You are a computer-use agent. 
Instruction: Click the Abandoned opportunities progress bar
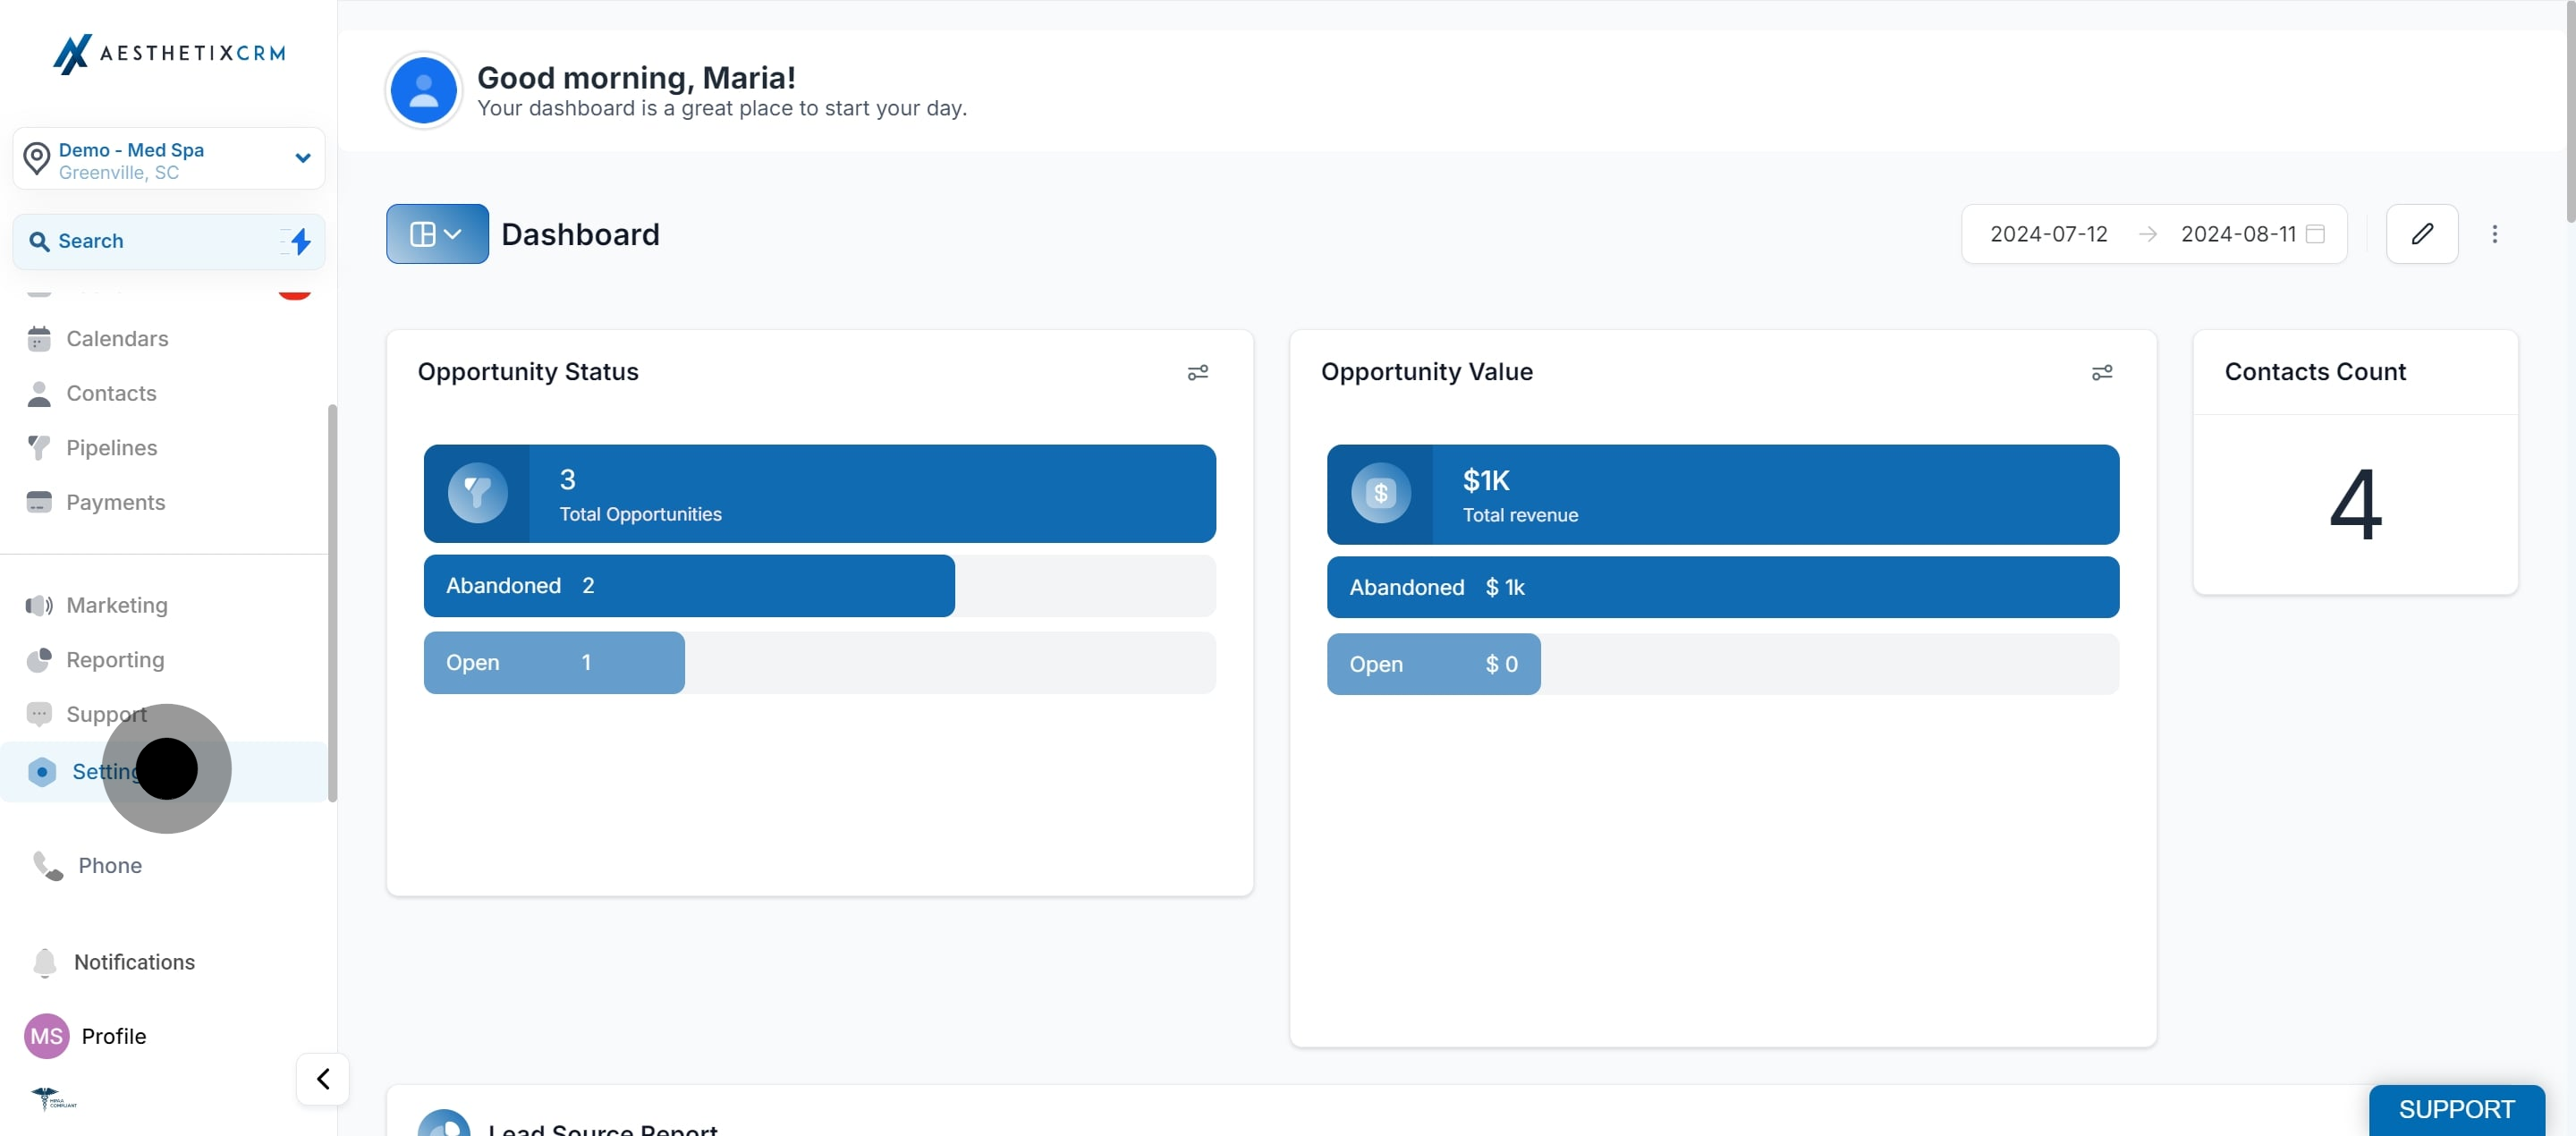coord(688,586)
